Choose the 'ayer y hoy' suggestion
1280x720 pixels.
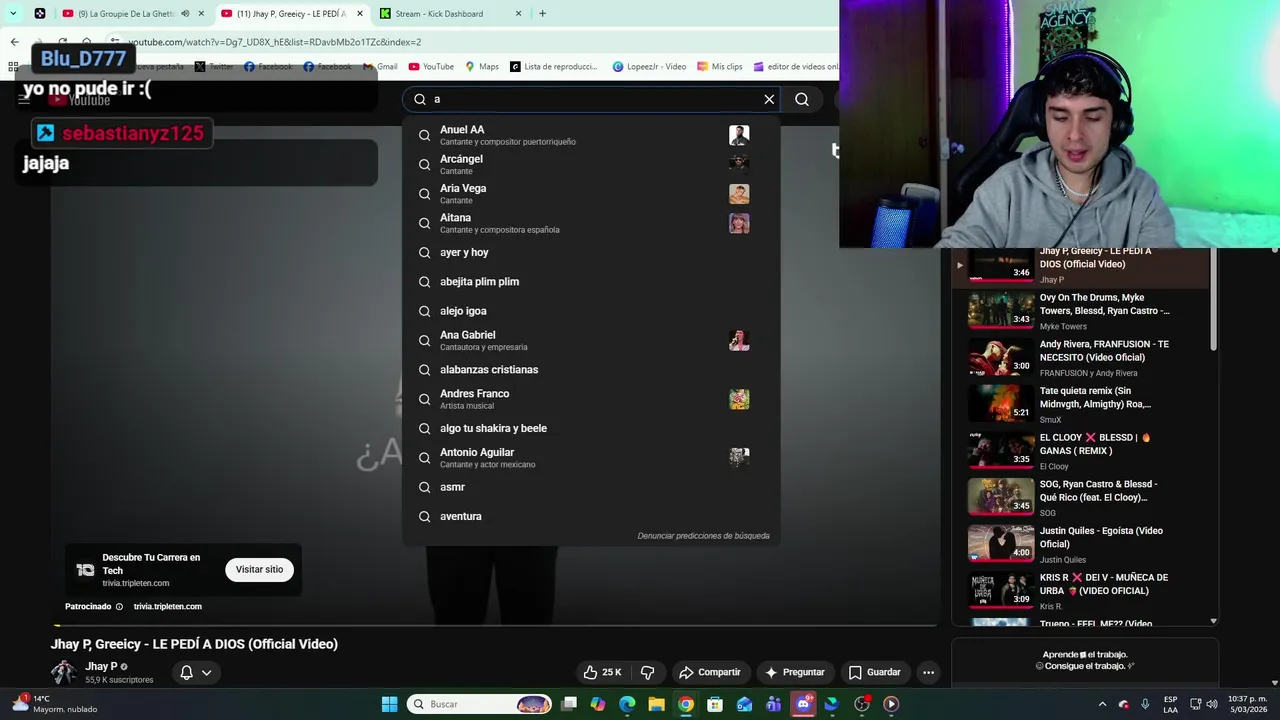[x=591, y=252]
